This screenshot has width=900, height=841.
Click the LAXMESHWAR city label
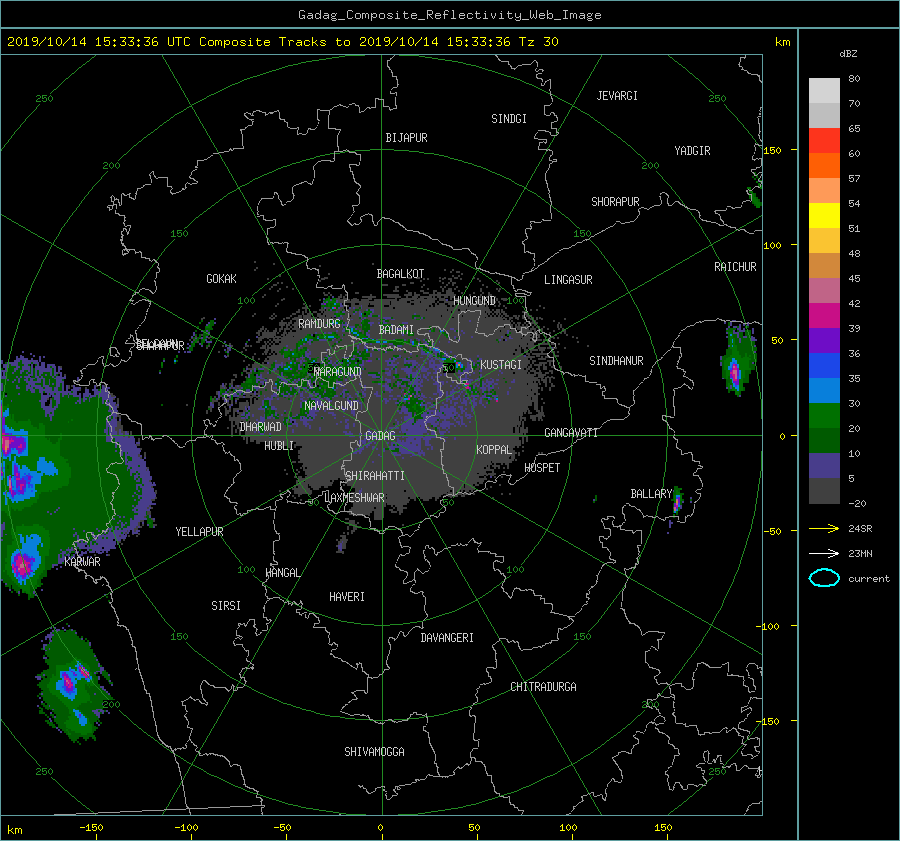(x=354, y=498)
